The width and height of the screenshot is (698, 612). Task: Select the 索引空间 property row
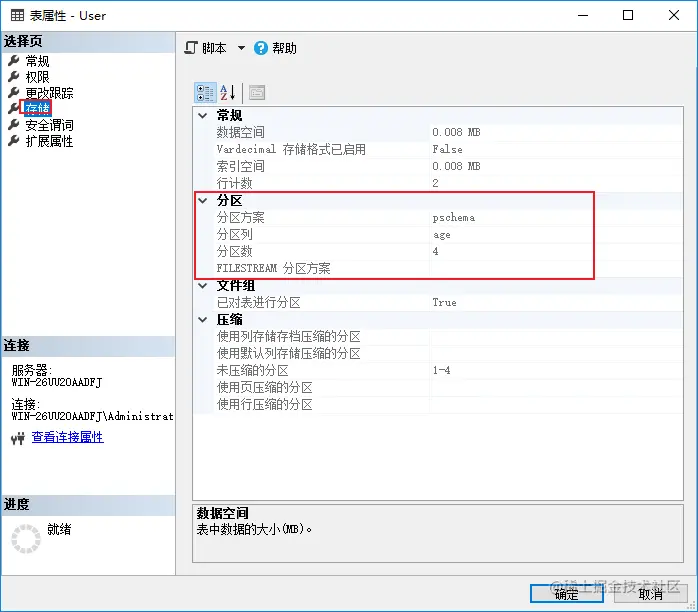[x=448, y=166]
